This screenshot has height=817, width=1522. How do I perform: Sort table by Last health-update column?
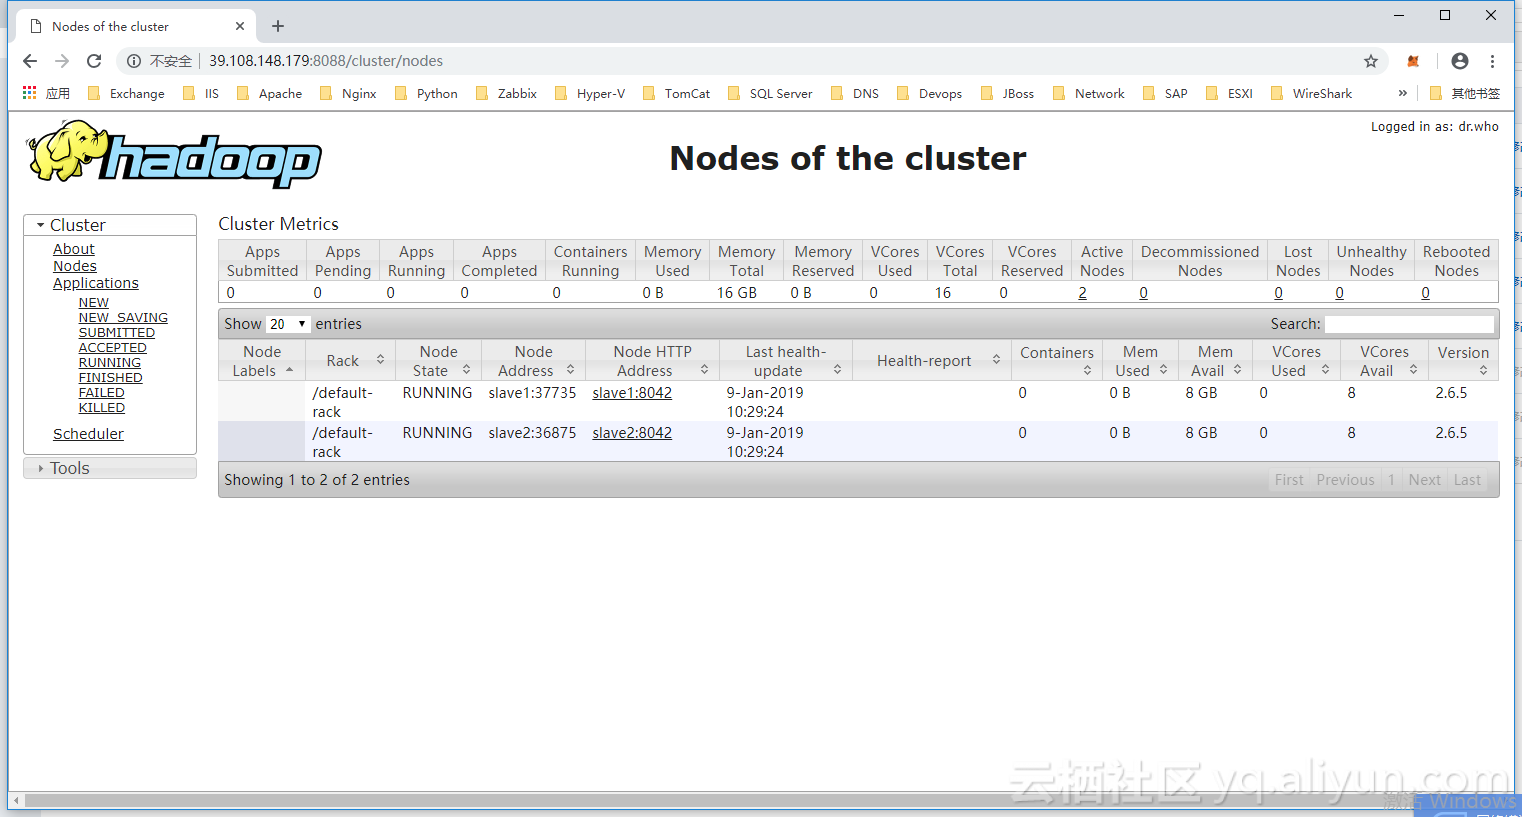pyautogui.click(x=786, y=361)
